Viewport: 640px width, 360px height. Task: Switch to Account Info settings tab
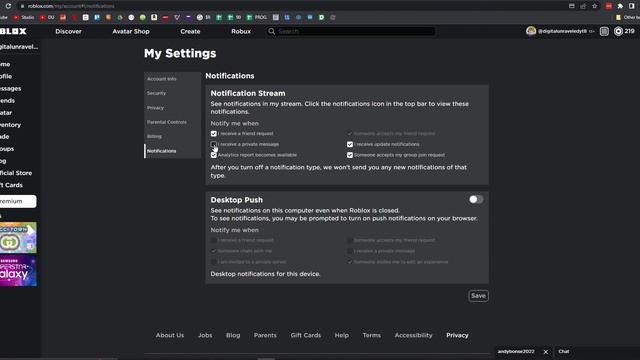coord(173,79)
